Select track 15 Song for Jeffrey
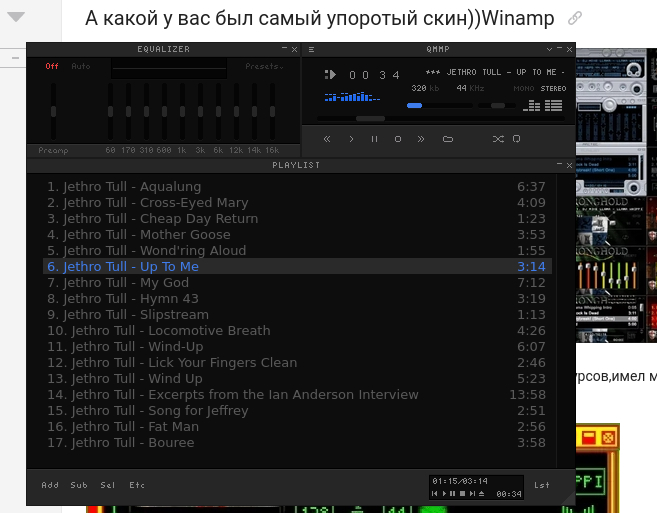This screenshot has height=513, width=657. [x=297, y=411]
